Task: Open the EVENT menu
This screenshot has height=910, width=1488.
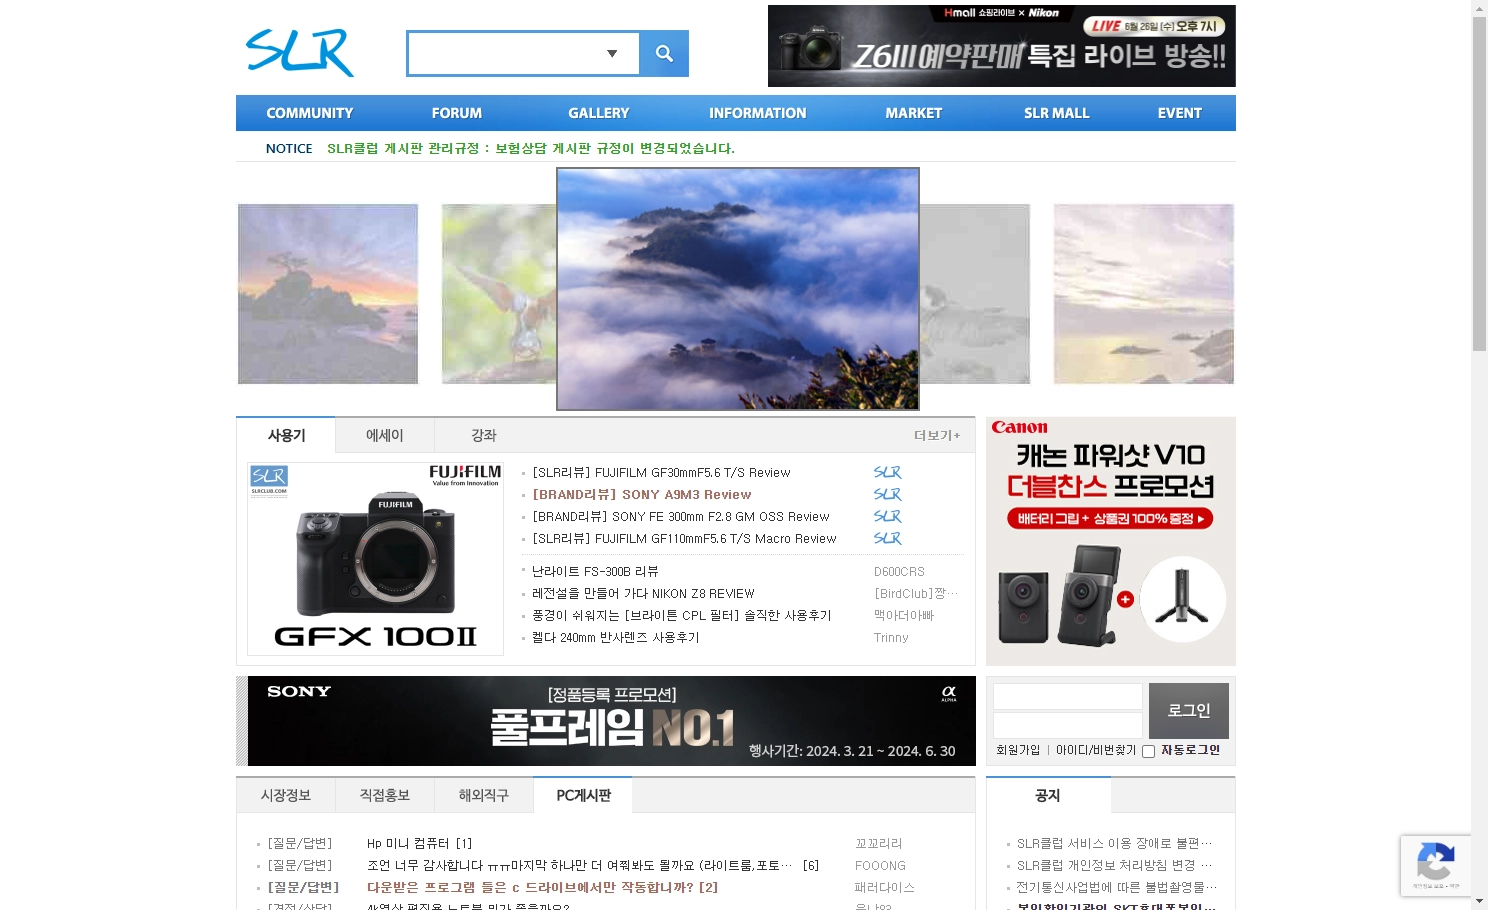Action: click(1180, 113)
